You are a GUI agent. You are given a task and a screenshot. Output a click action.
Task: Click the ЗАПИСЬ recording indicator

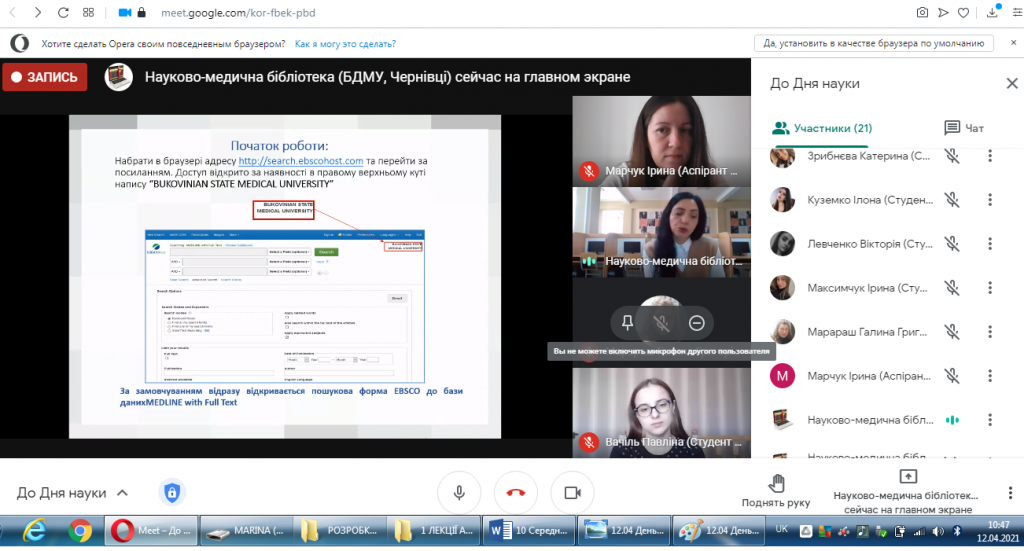click(44, 77)
